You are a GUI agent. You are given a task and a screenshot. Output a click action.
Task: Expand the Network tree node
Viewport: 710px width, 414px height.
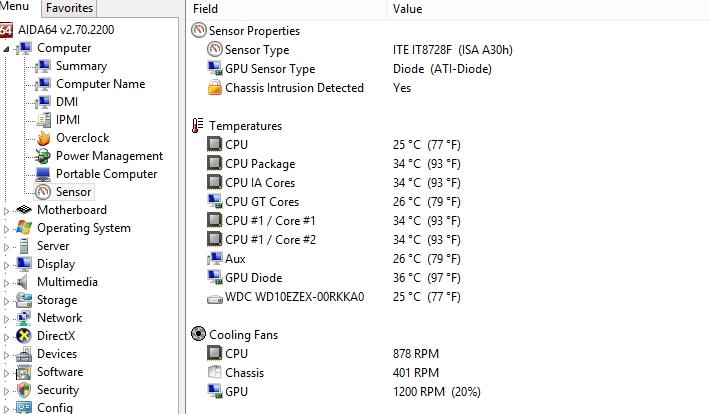pyautogui.click(x=6, y=319)
